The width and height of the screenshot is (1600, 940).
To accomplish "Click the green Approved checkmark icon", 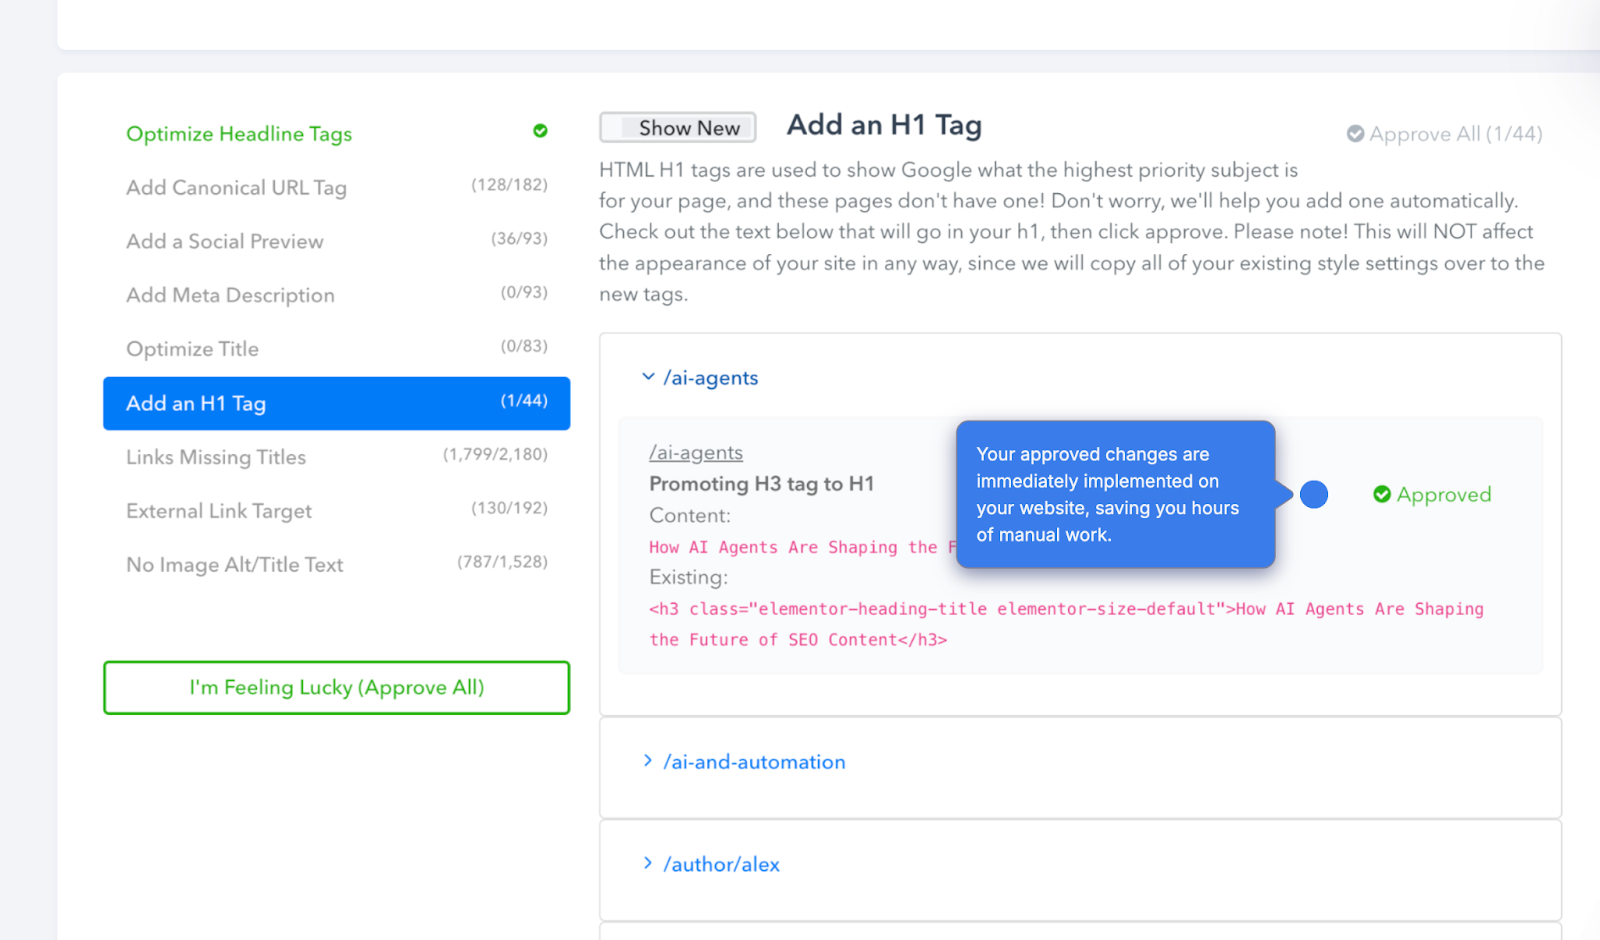I will click(1382, 494).
